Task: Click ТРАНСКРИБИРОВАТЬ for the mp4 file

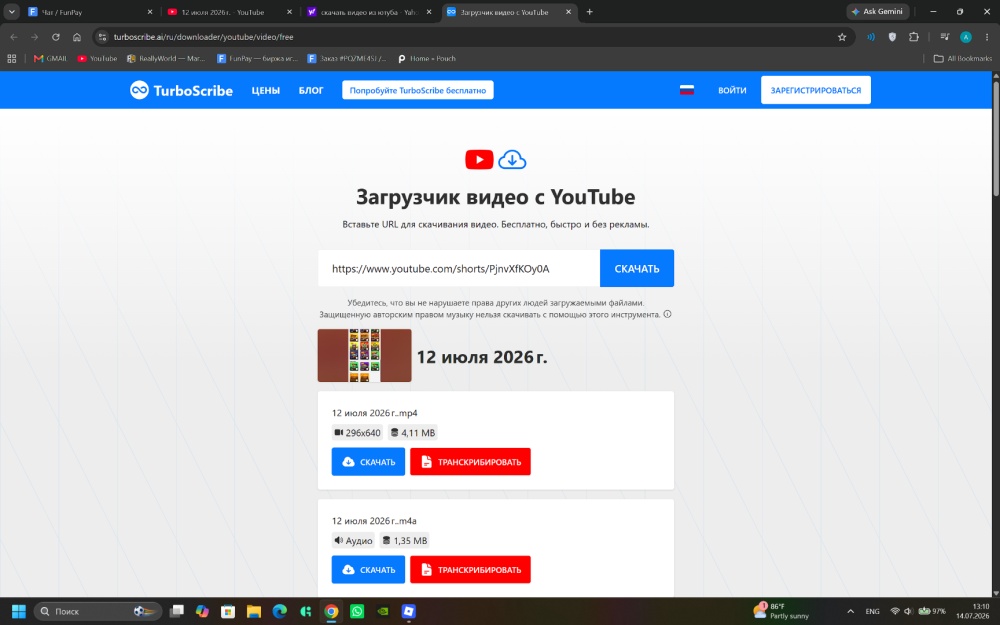Action: [x=470, y=462]
